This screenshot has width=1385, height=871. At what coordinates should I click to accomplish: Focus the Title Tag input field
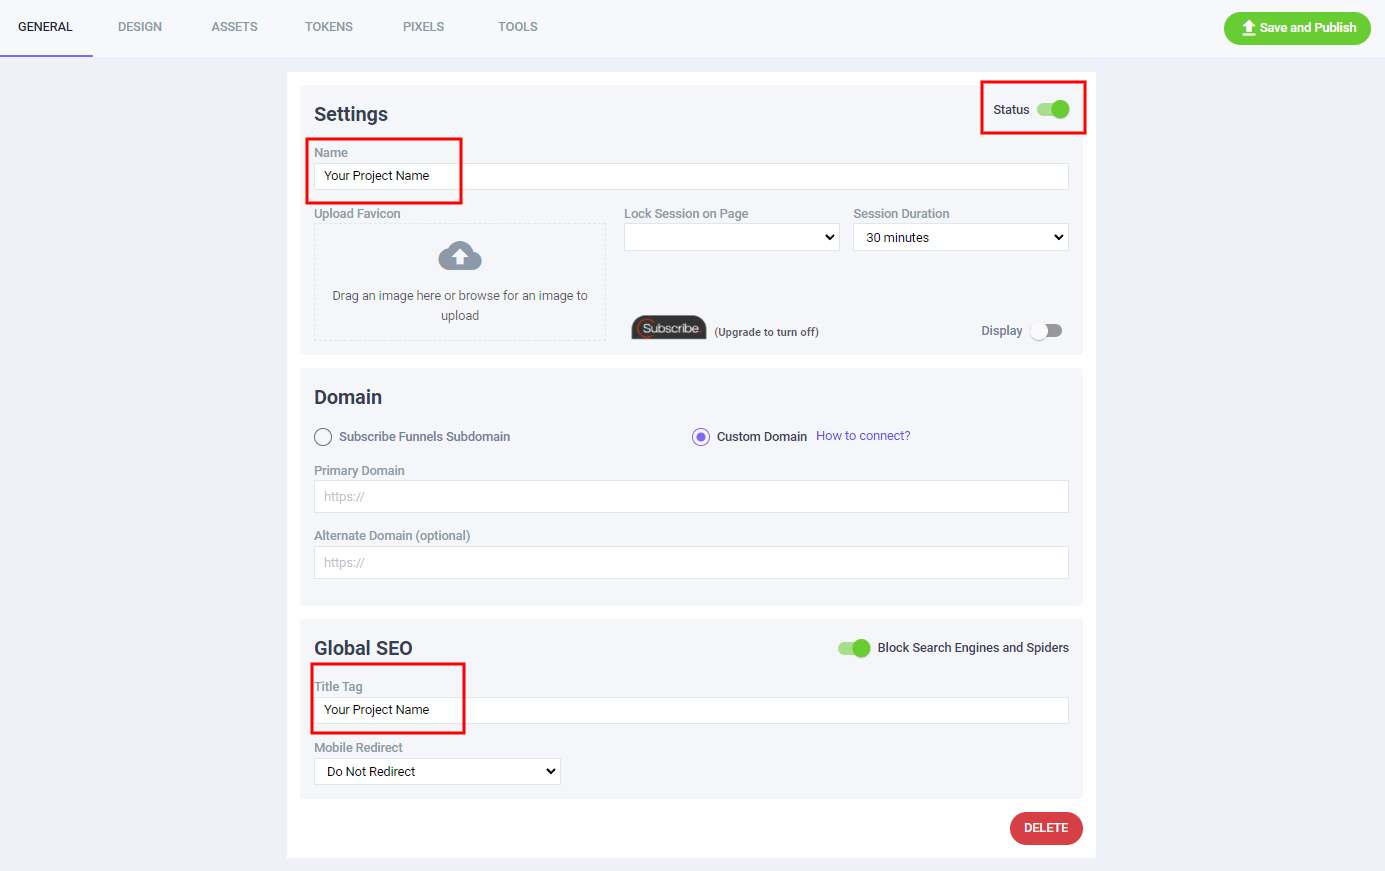click(691, 710)
